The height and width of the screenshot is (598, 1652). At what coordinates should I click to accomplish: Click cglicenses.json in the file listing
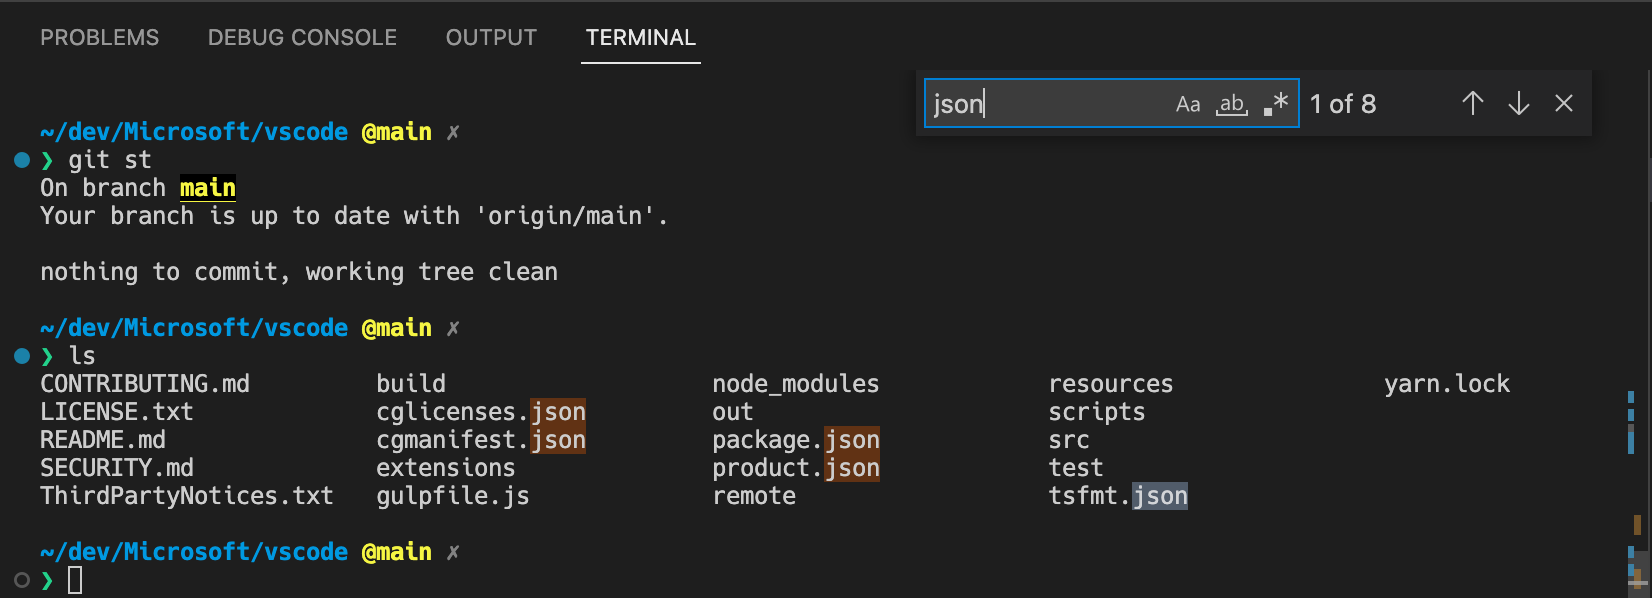[480, 412]
